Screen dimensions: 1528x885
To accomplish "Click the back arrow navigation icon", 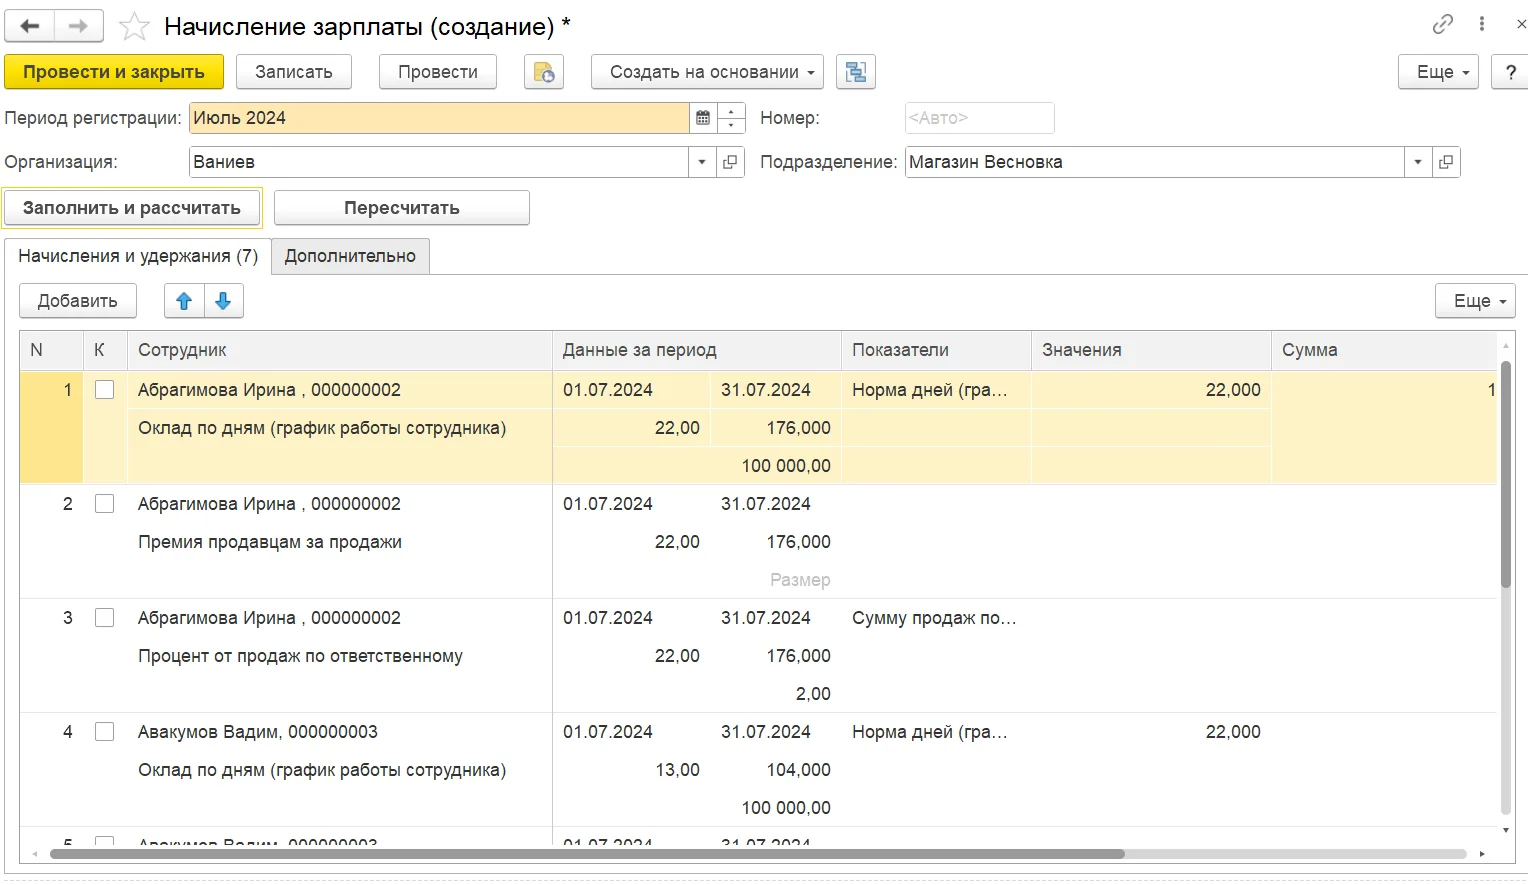I will click(x=30, y=26).
